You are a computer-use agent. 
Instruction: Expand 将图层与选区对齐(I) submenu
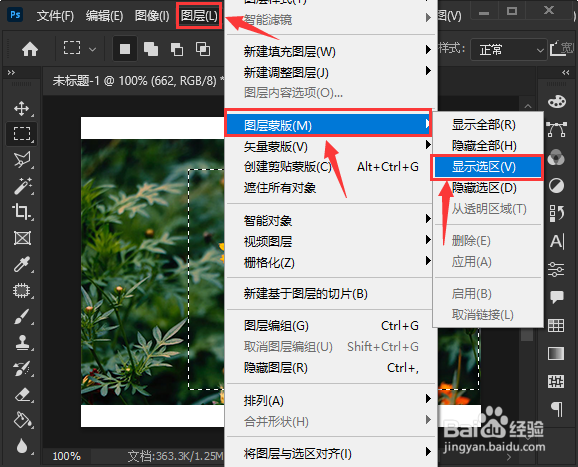330,454
